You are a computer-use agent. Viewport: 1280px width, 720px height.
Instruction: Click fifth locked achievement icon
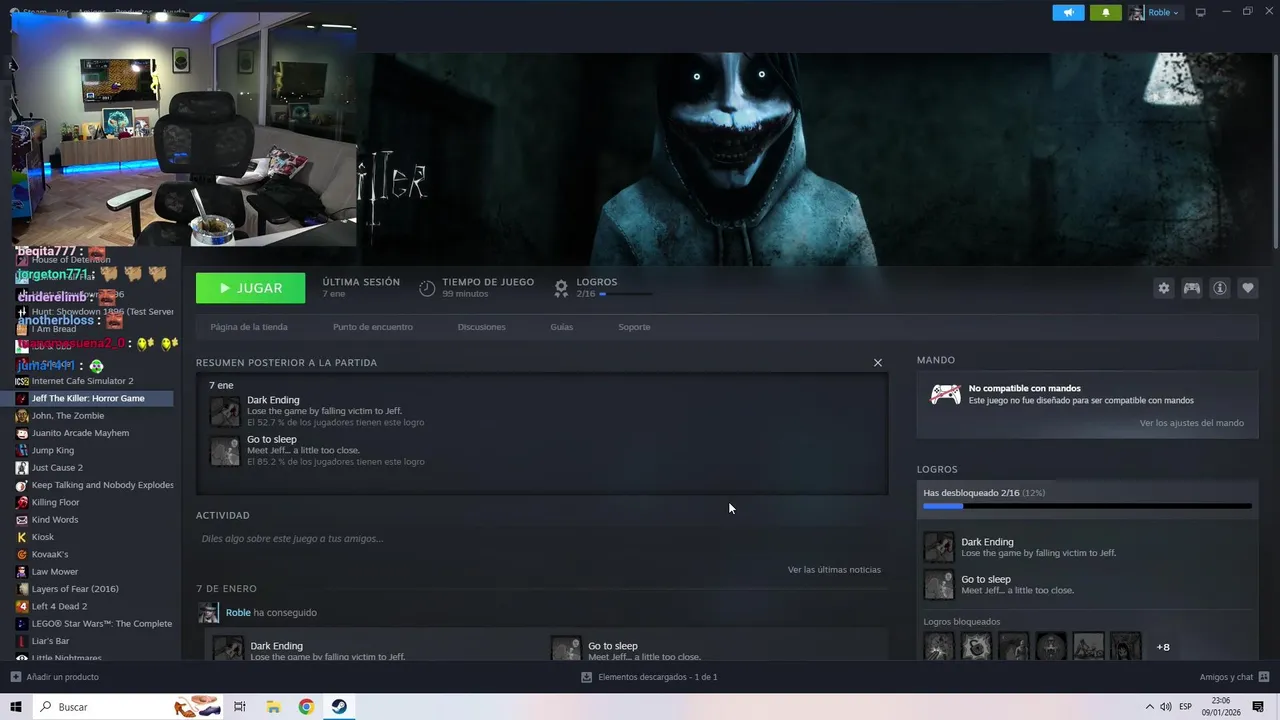pos(1088,647)
